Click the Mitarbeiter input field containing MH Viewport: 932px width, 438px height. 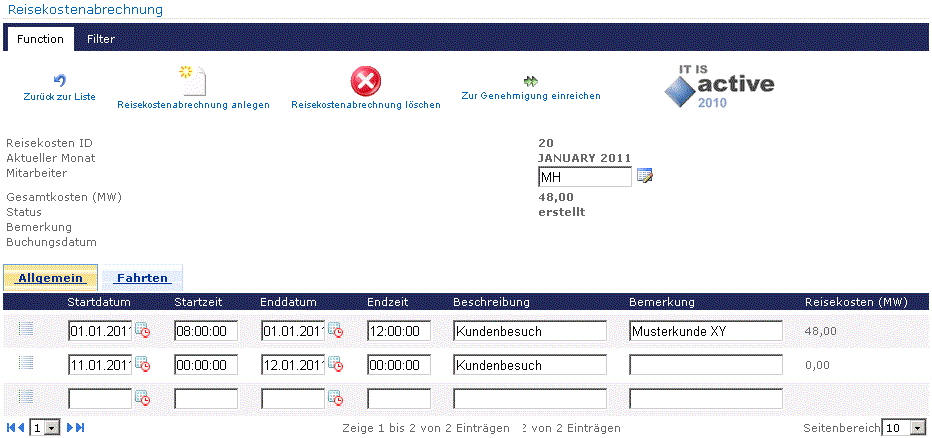[x=584, y=177]
